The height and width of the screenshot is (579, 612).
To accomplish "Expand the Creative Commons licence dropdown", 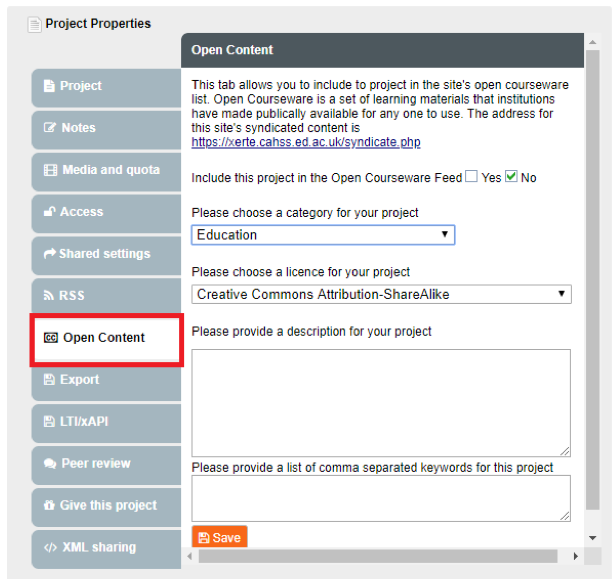I will 381,294.
